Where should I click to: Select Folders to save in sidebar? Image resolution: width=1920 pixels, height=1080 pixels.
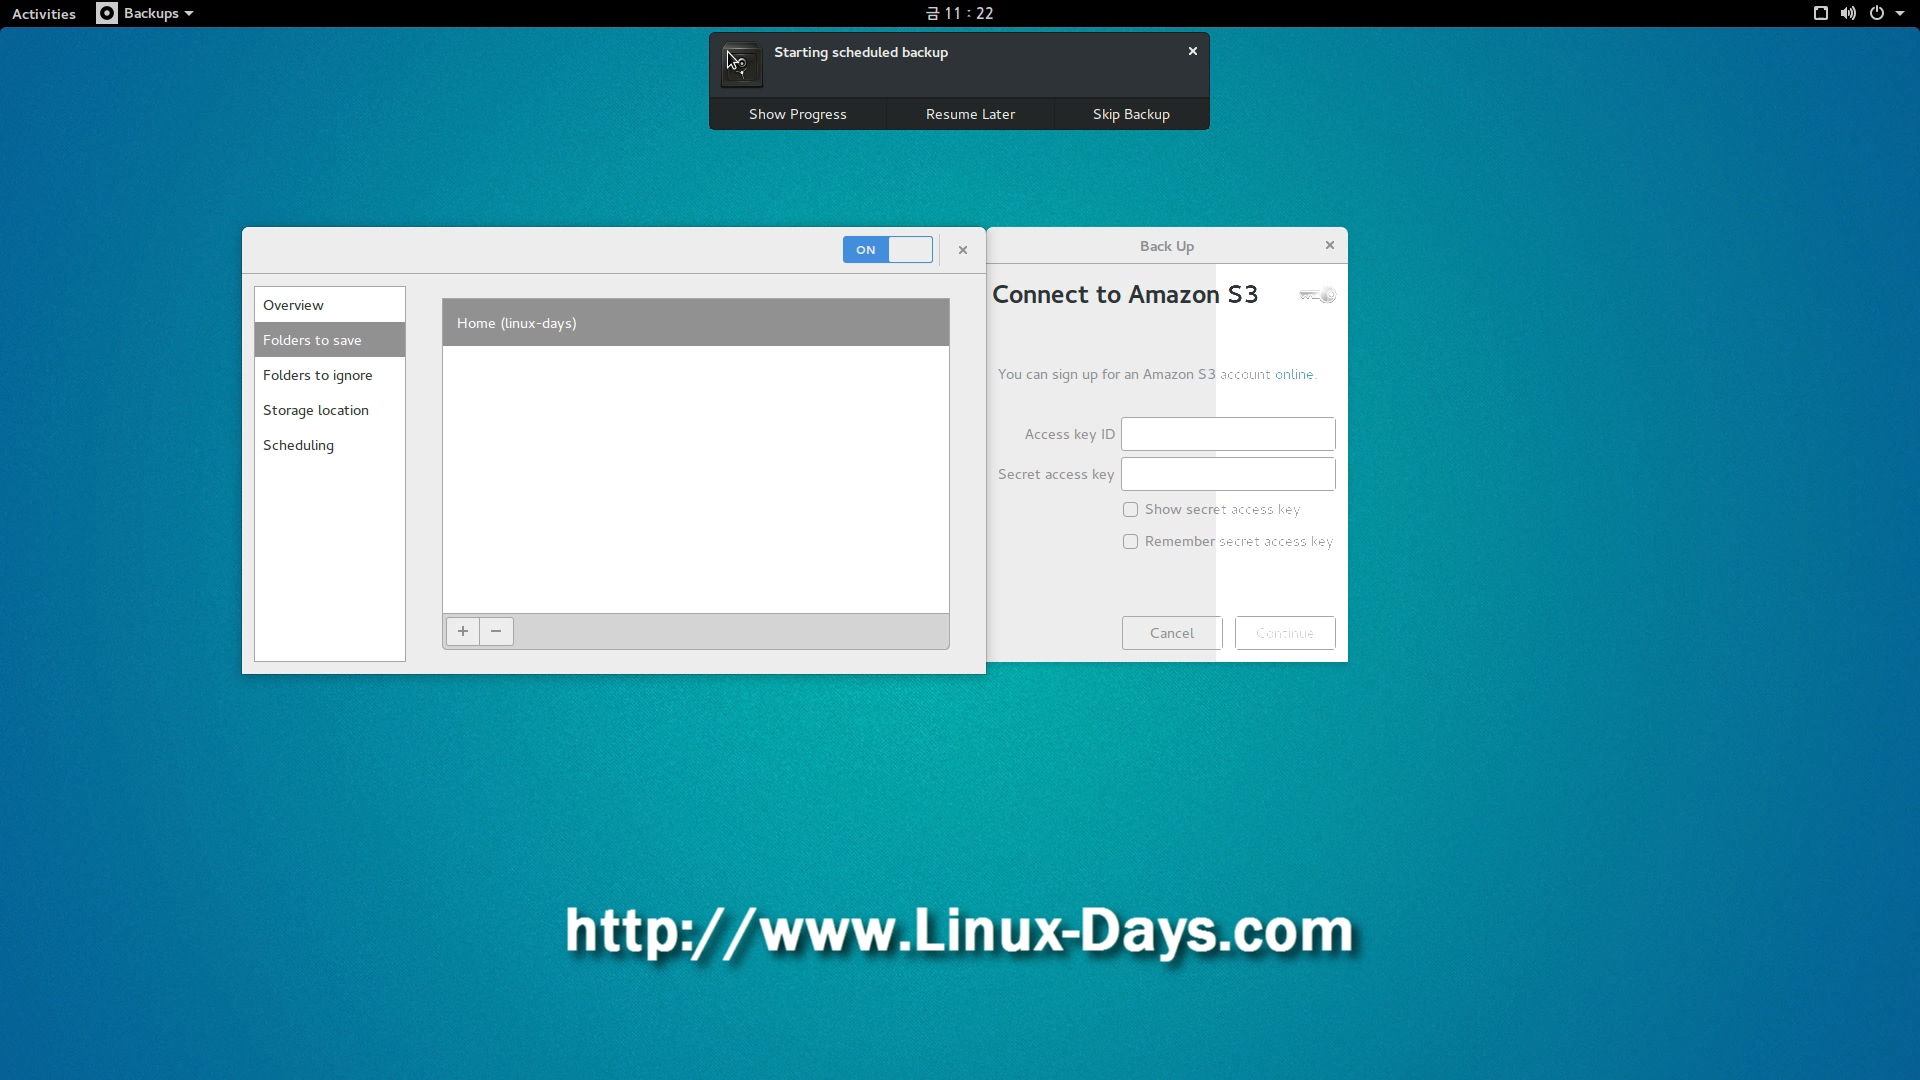coord(330,340)
